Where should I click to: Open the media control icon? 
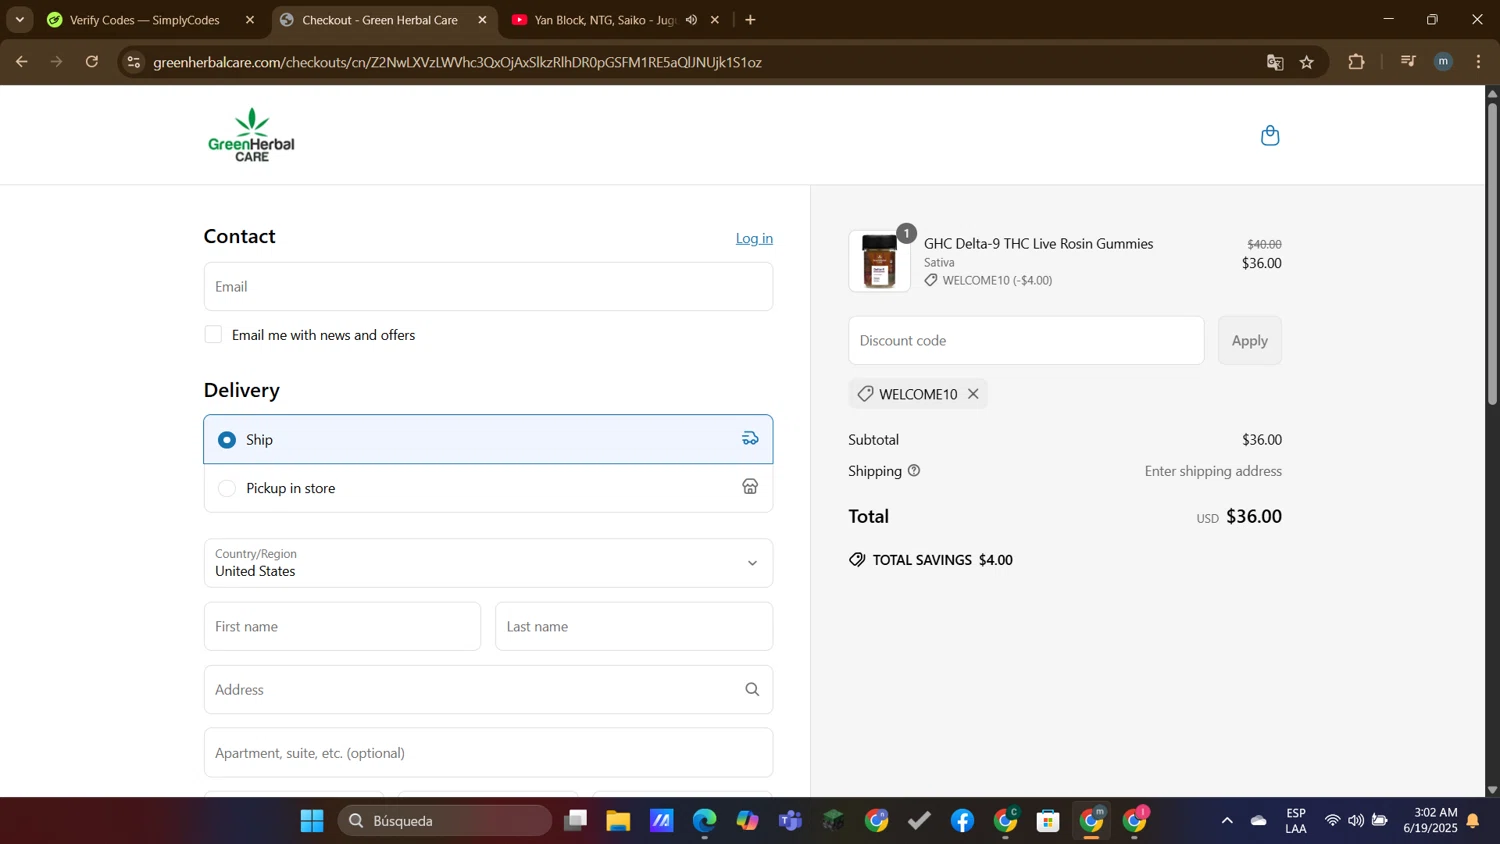point(1408,62)
